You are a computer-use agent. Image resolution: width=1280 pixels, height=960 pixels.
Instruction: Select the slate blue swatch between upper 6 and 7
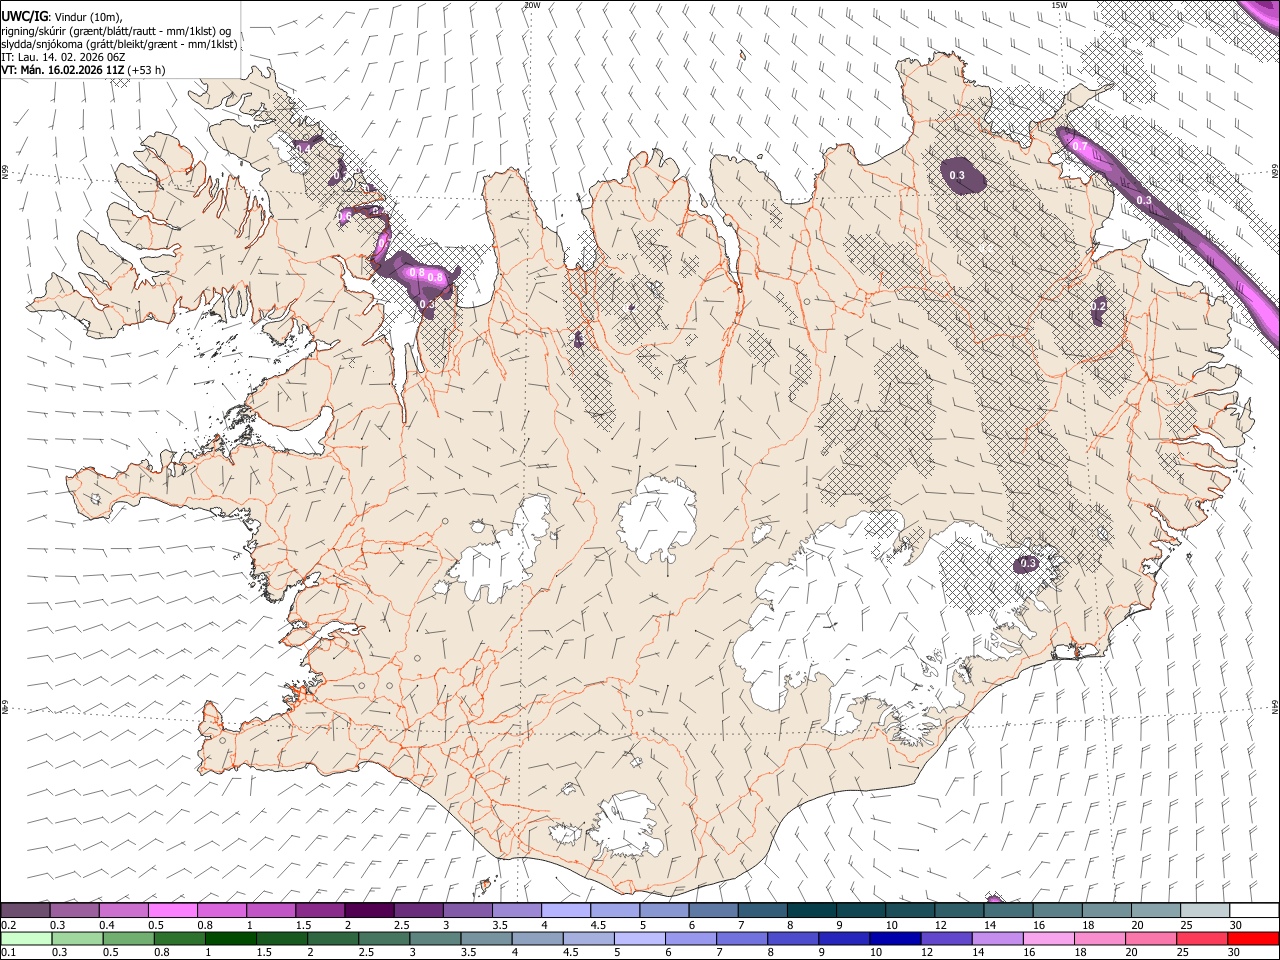(x=713, y=911)
